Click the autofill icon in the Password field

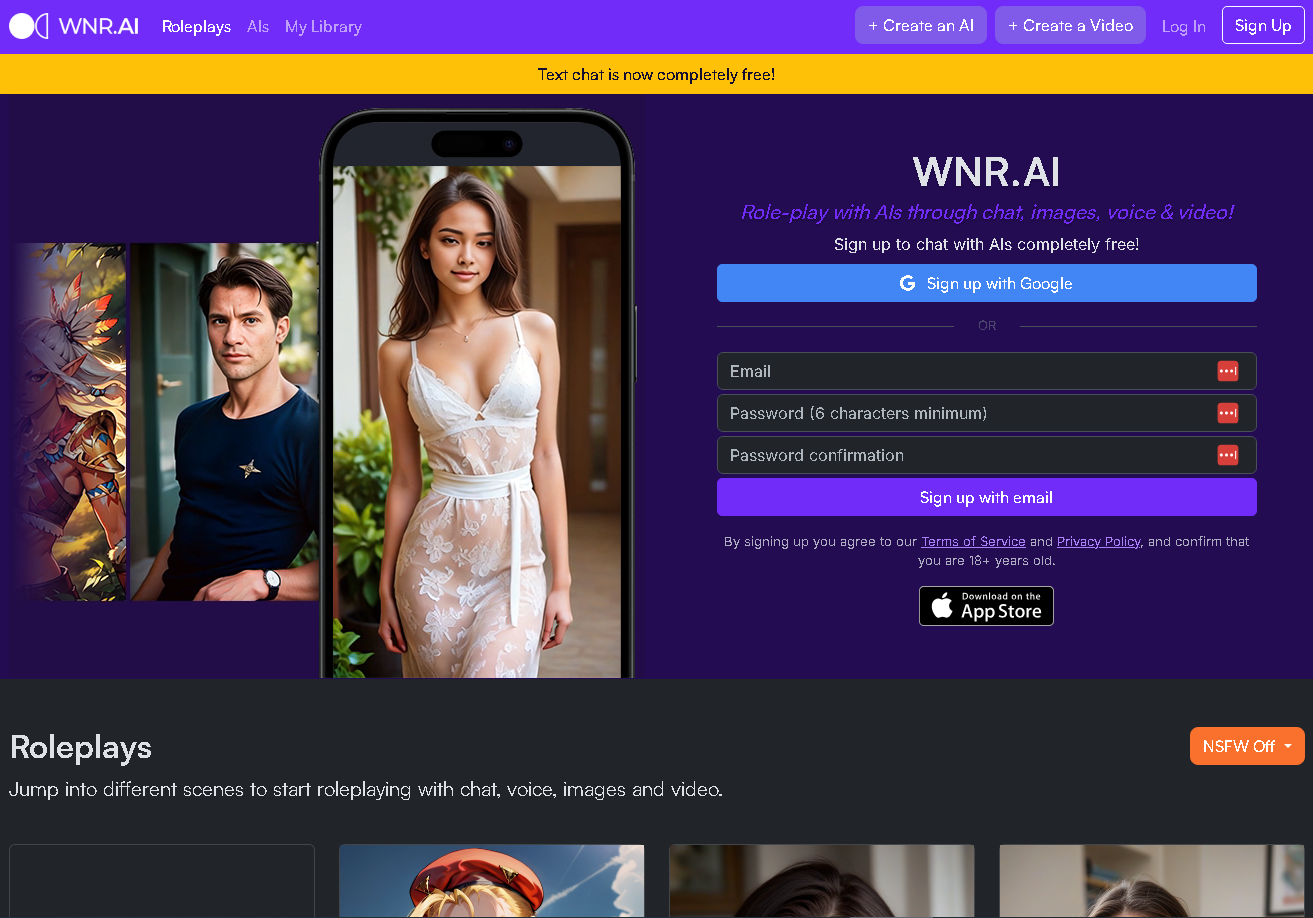click(x=1227, y=412)
